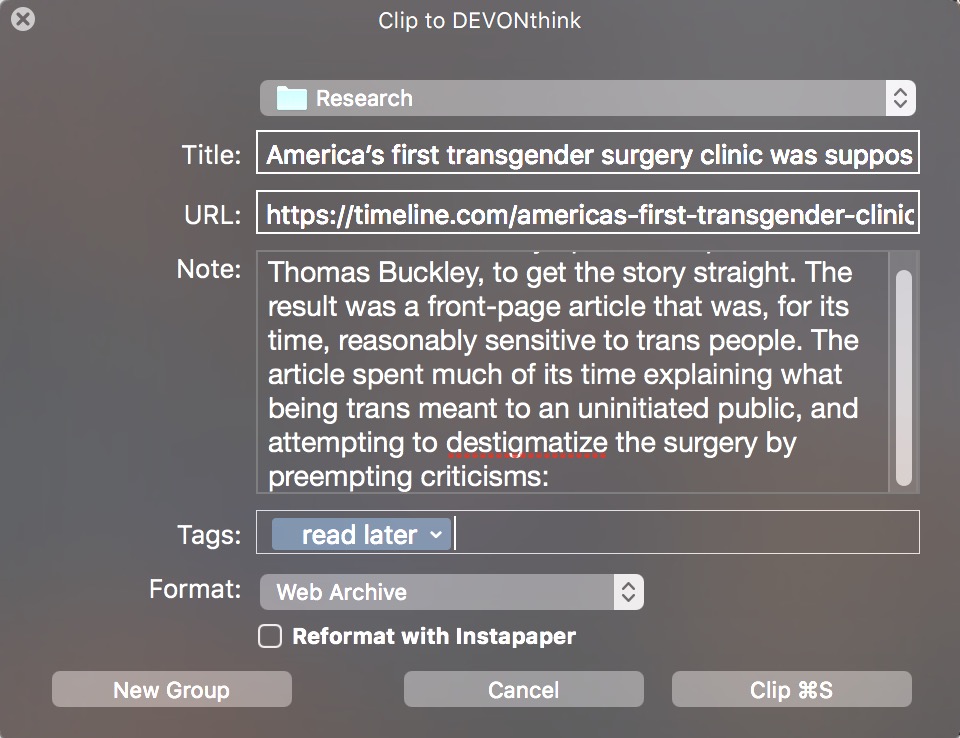Click the Clip ⌘S button
The image size is (960, 738).
point(791,690)
